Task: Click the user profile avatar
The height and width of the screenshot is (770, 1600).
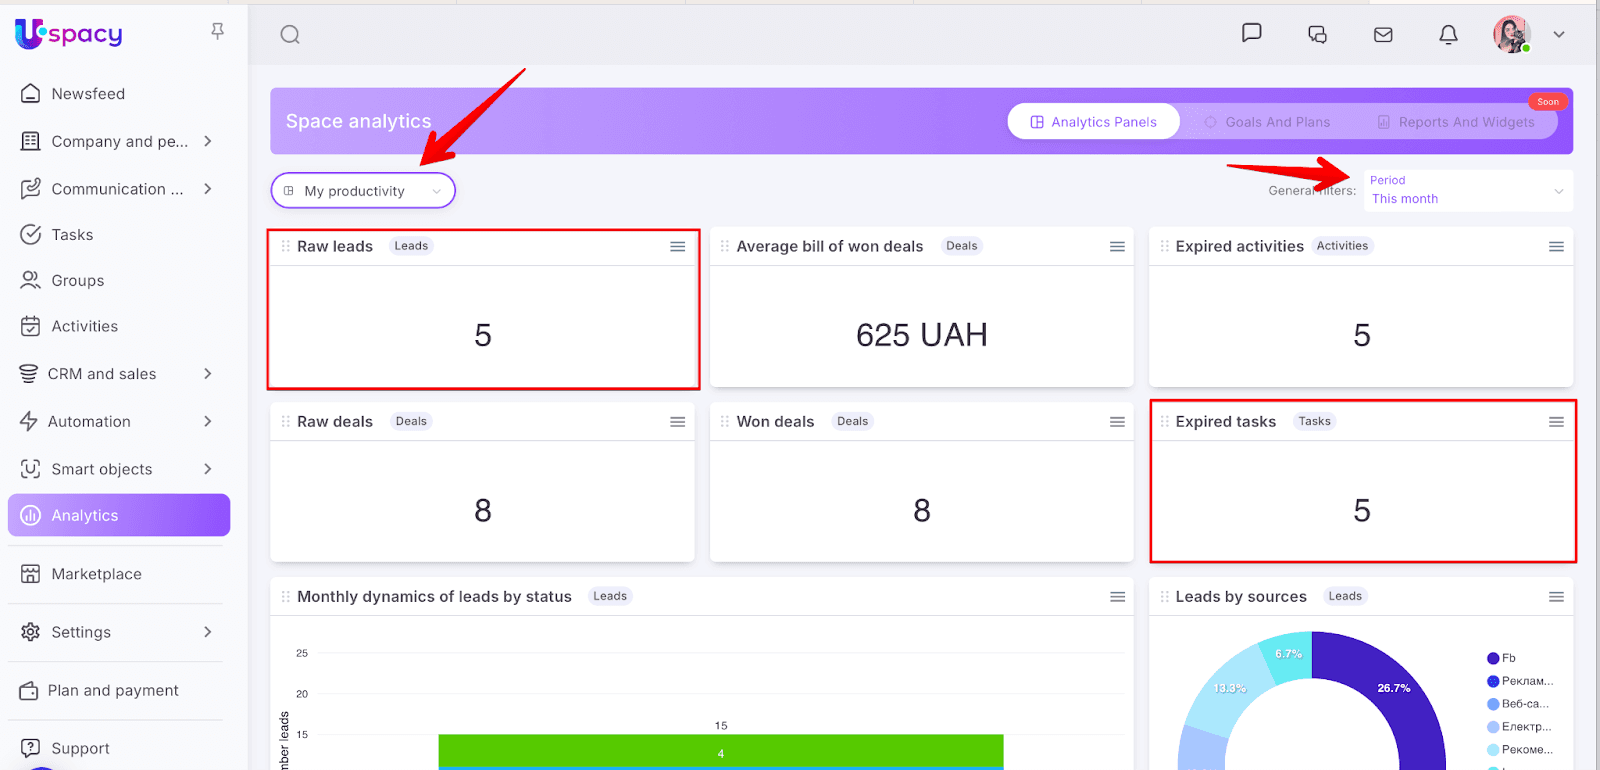Action: pos(1512,34)
